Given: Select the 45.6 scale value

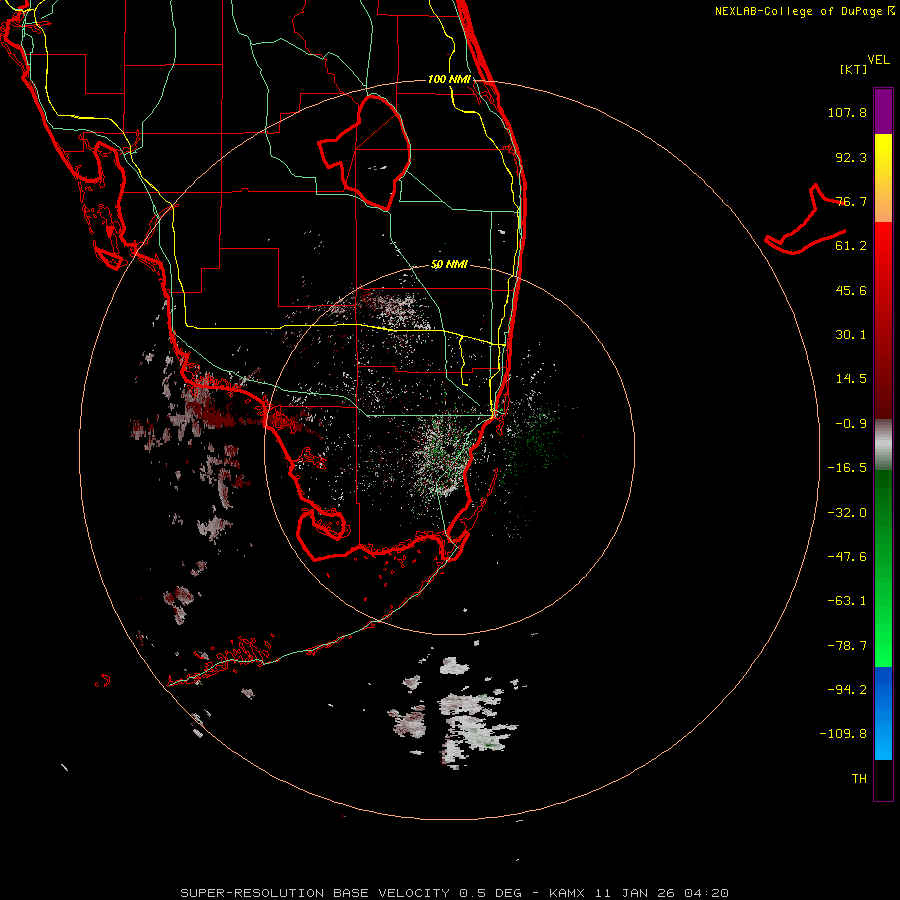Looking at the screenshot, I should tap(851, 290).
